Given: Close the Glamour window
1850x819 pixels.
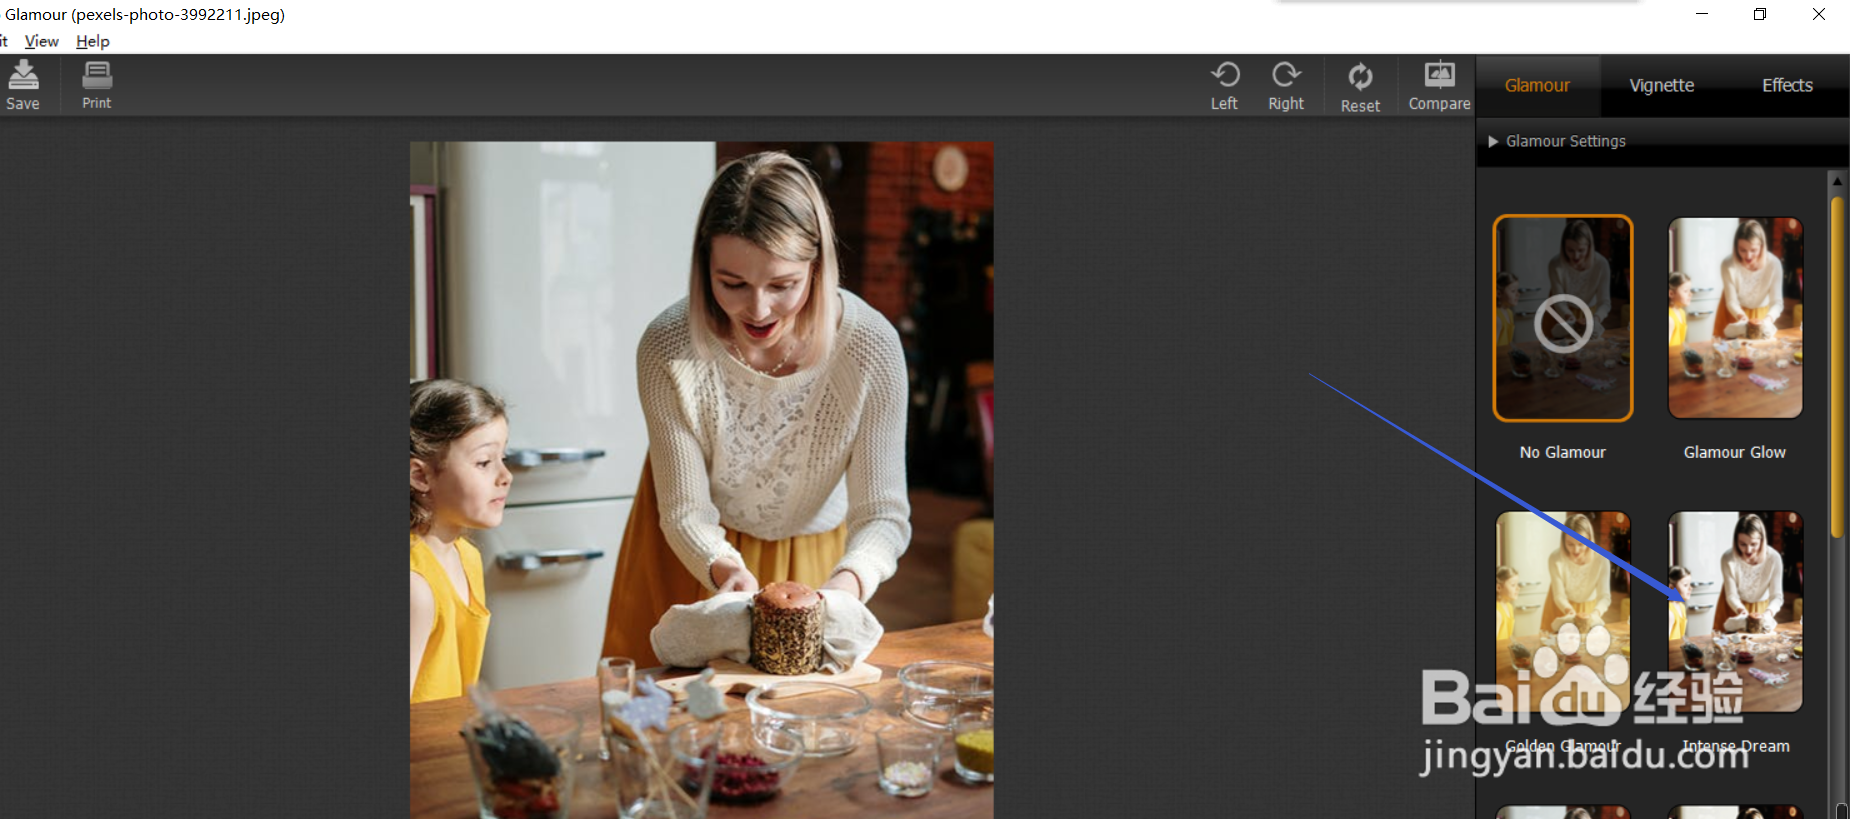Looking at the screenshot, I should [1819, 14].
